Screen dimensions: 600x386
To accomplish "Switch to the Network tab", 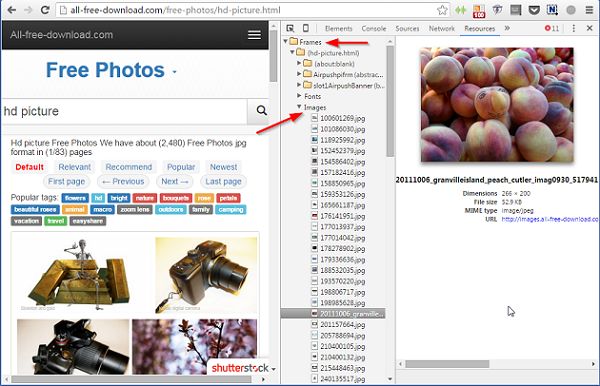I will [442, 28].
